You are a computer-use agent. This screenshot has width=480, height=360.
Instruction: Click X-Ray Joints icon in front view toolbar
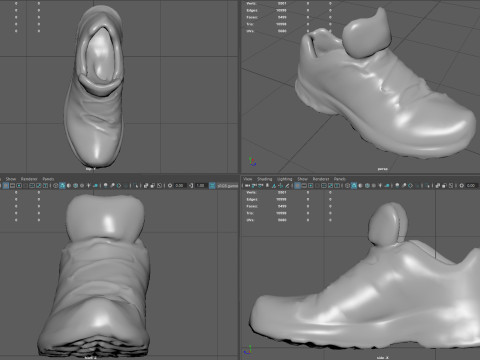159,185
